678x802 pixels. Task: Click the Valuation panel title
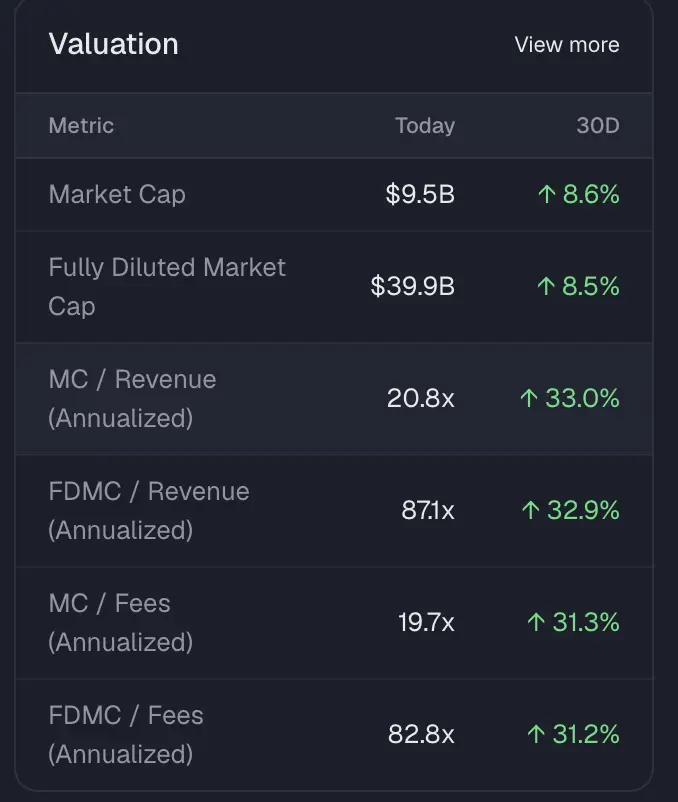click(113, 44)
